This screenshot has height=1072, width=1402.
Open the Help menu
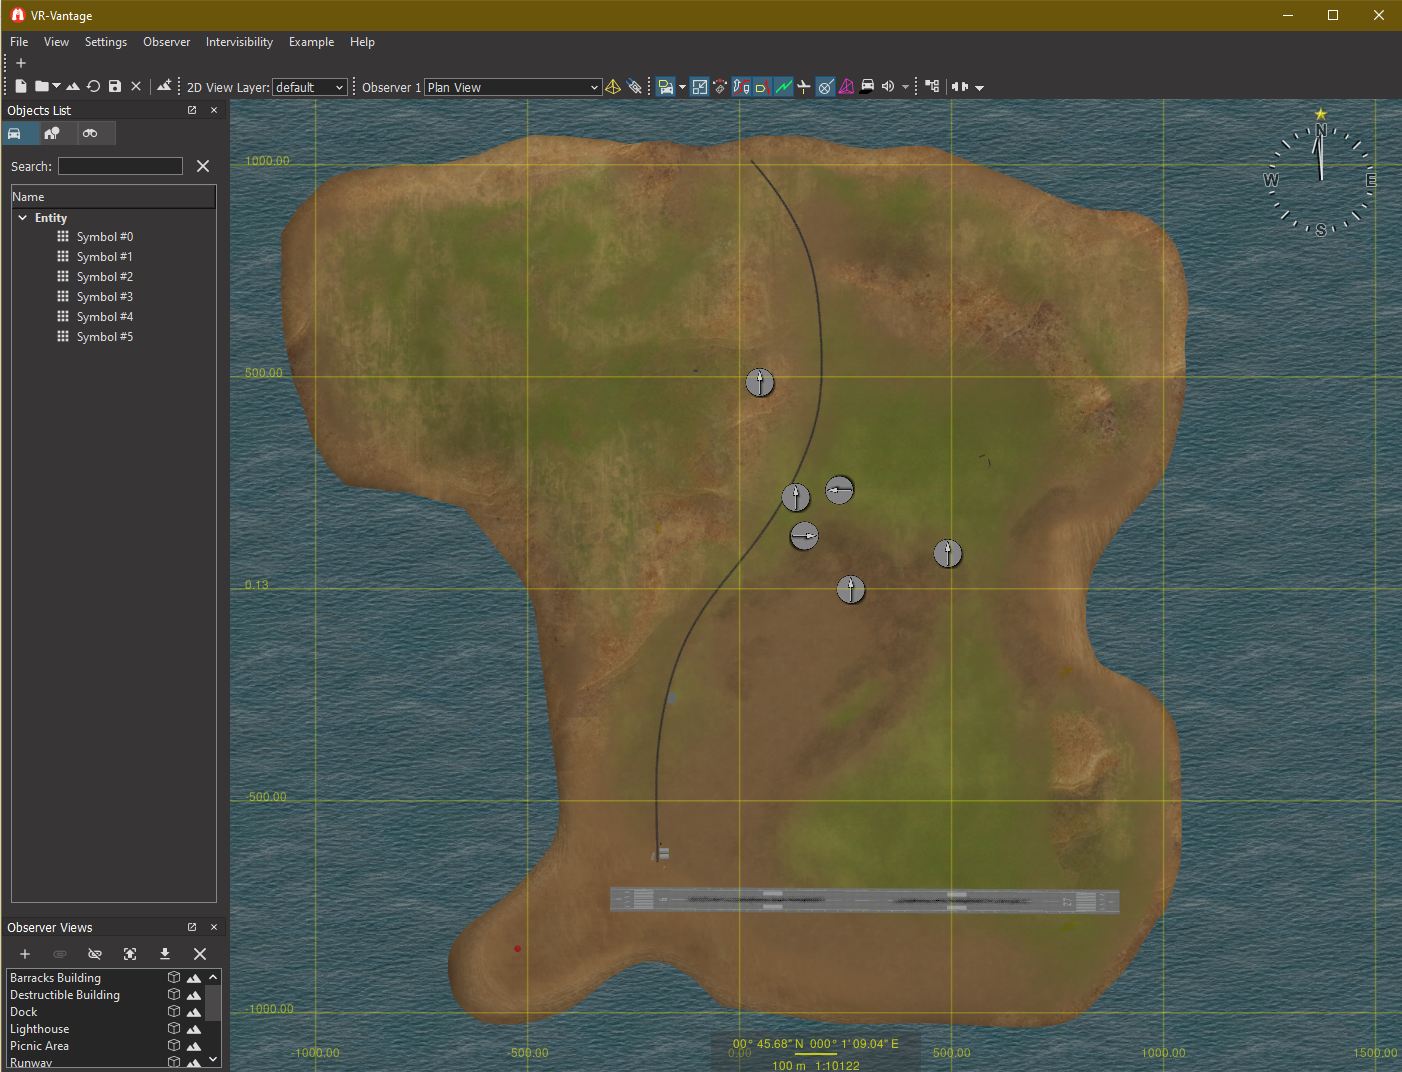click(362, 42)
